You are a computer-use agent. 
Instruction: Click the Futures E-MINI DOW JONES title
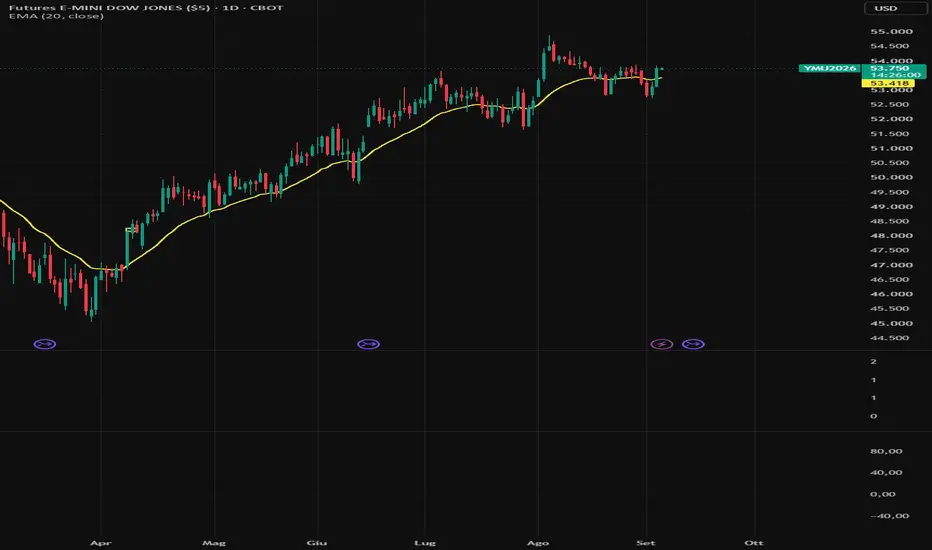coord(146,7)
